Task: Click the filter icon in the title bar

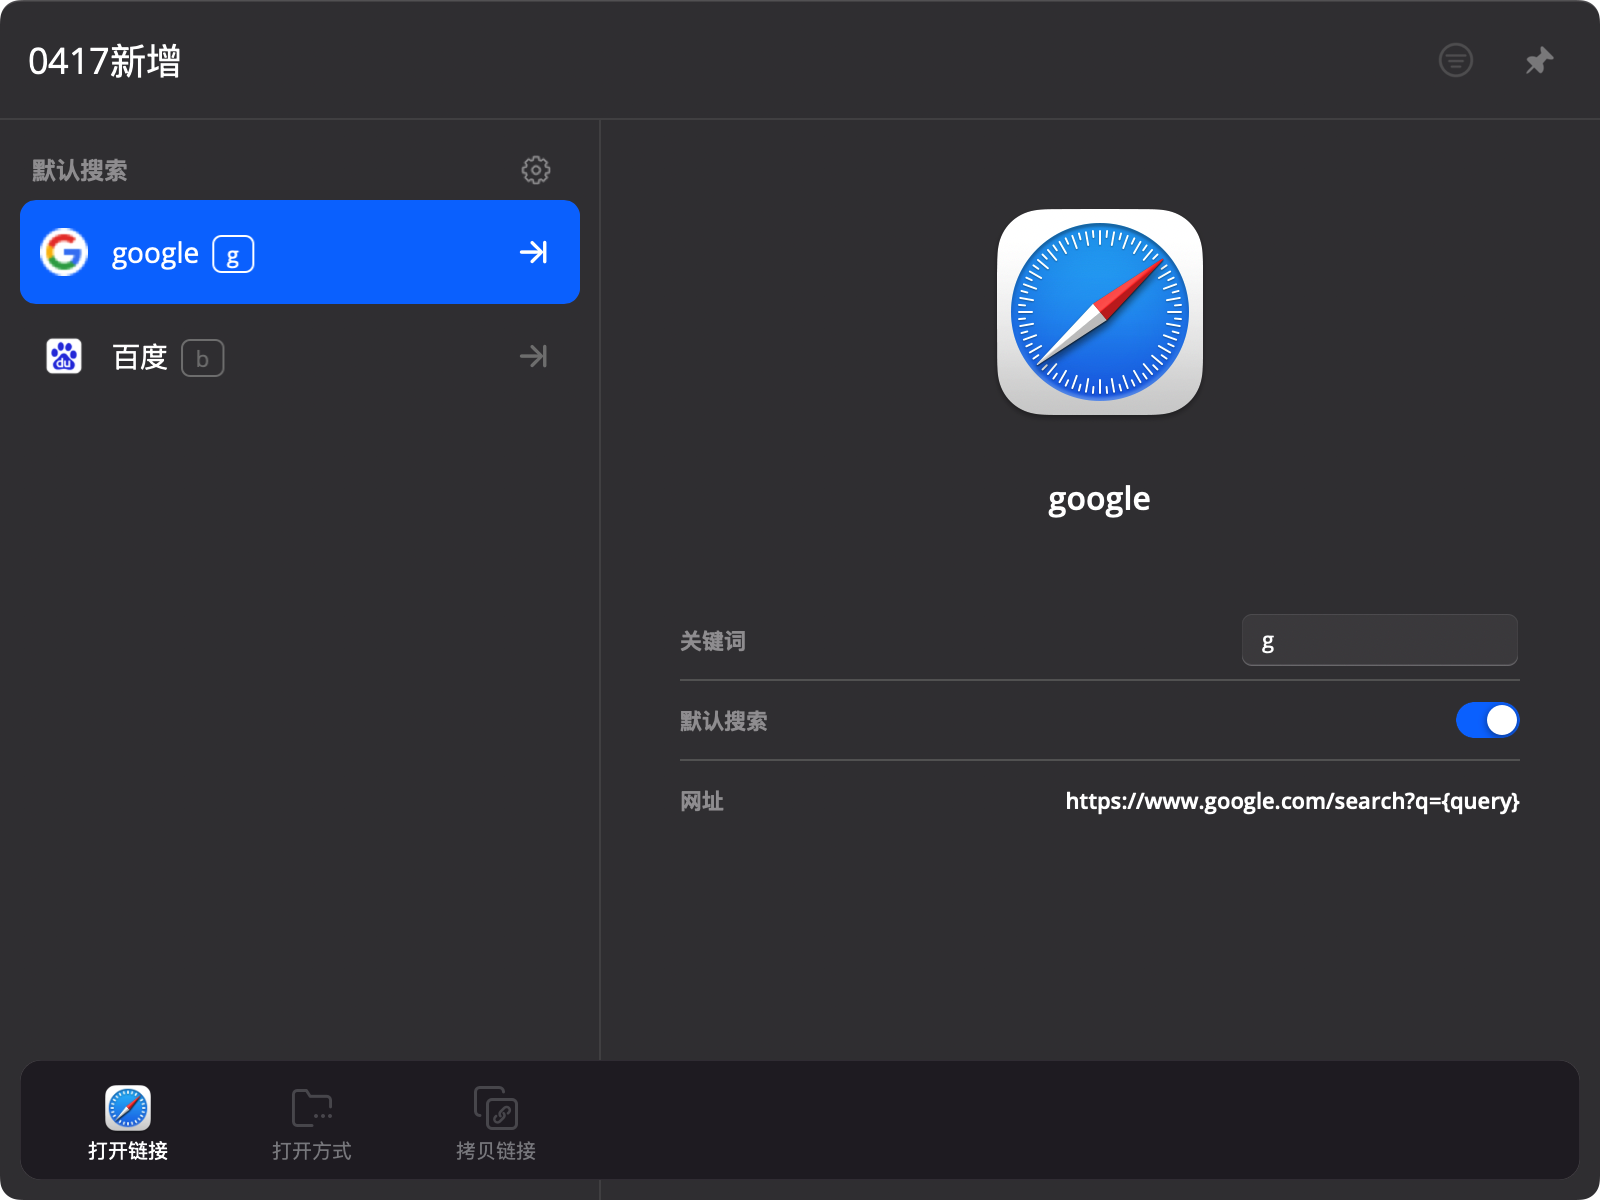Action: pyautogui.click(x=1455, y=60)
